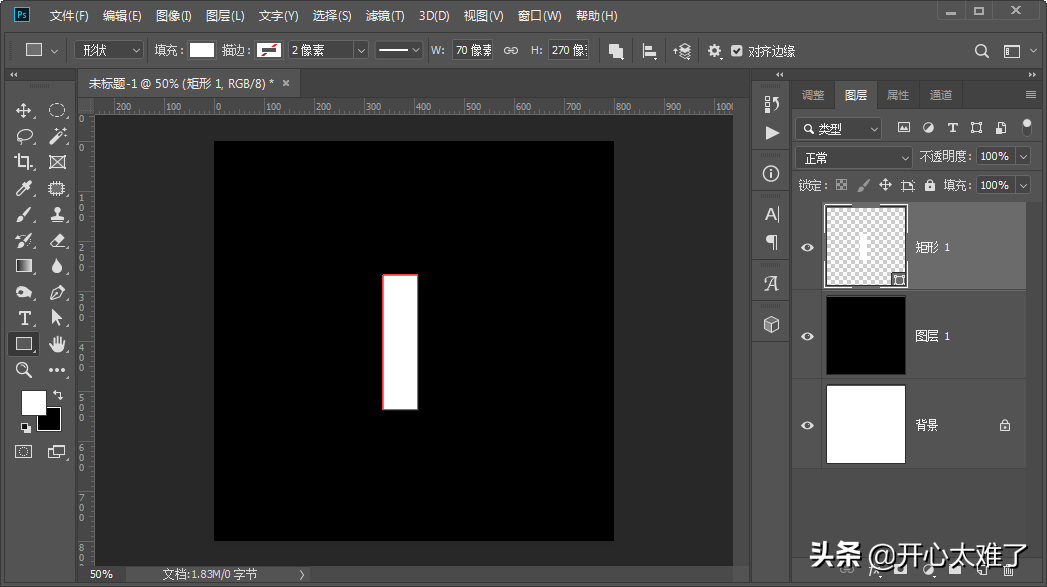The height and width of the screenshot is (587, 1047).
Task: Select the Crop tool
Action: click(x=23, y=162)
